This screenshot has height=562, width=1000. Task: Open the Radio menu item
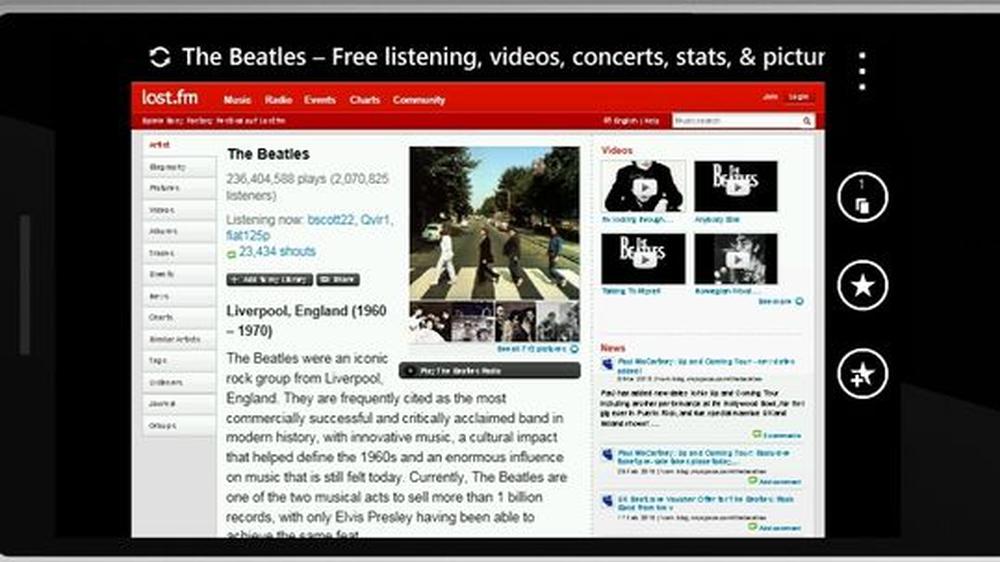point(278,100)
